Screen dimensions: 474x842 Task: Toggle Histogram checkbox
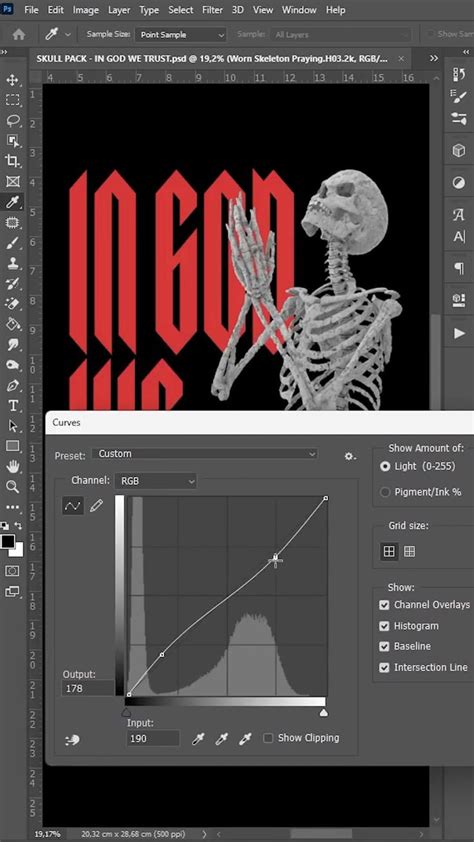pyautogui.click(x=384, y=626)
